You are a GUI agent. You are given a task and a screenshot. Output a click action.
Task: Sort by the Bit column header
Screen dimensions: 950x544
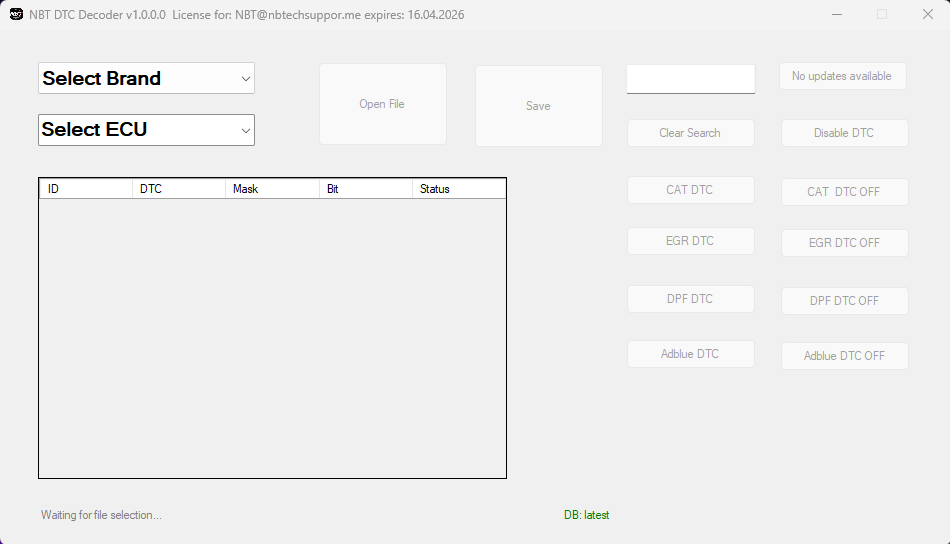pyautogui.click(x=365, y=189)
